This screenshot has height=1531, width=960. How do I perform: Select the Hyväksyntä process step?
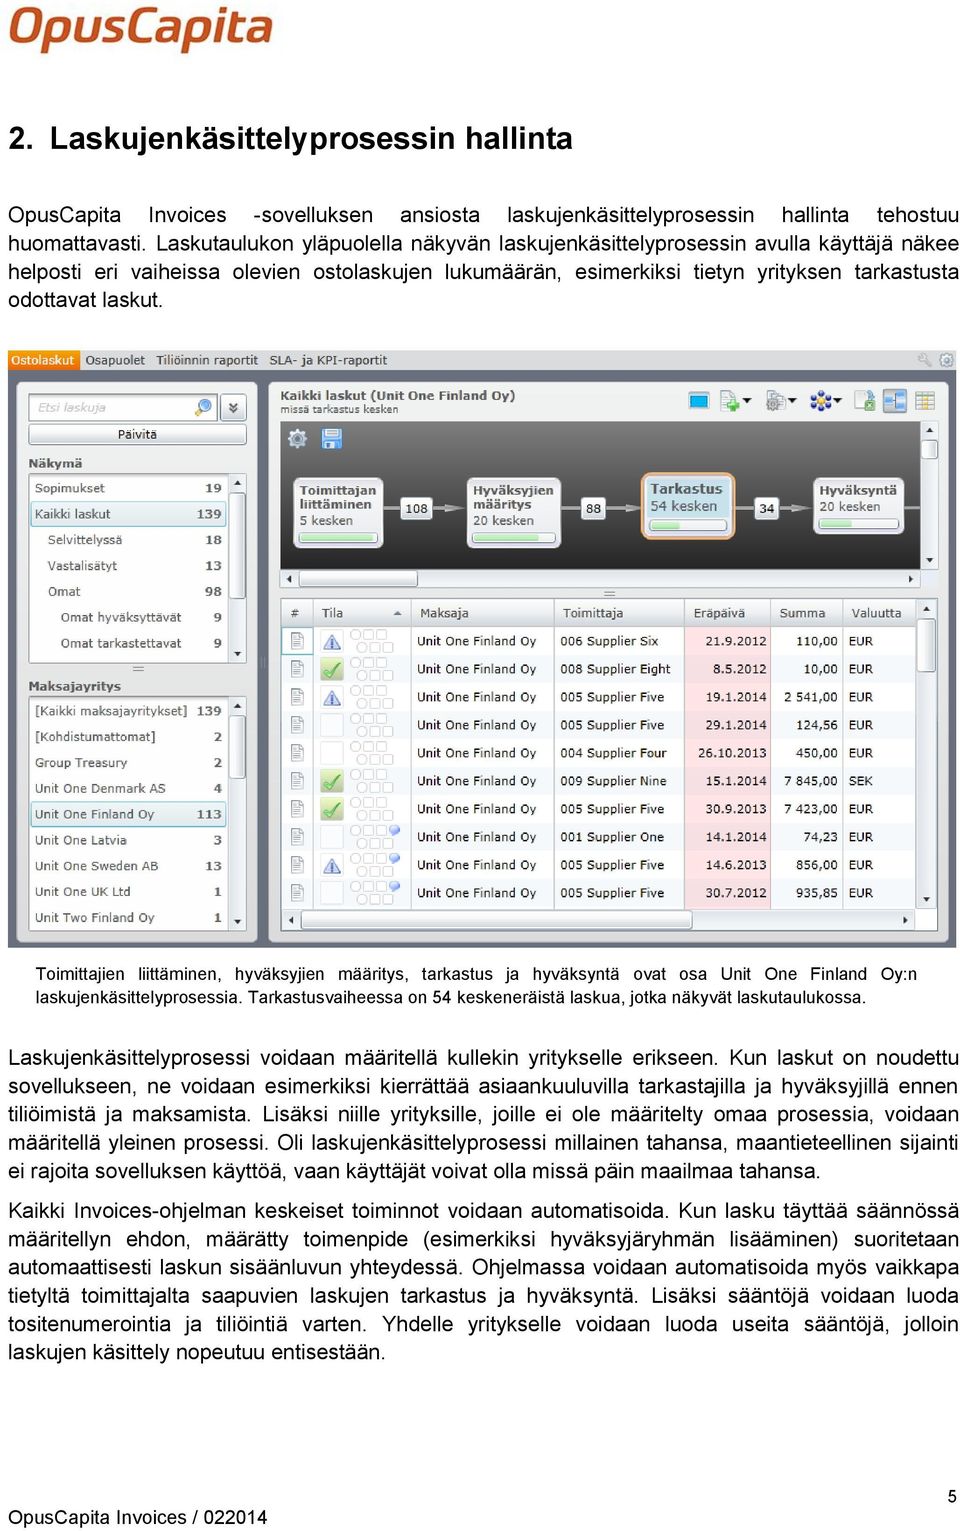[x=859, y=505]
